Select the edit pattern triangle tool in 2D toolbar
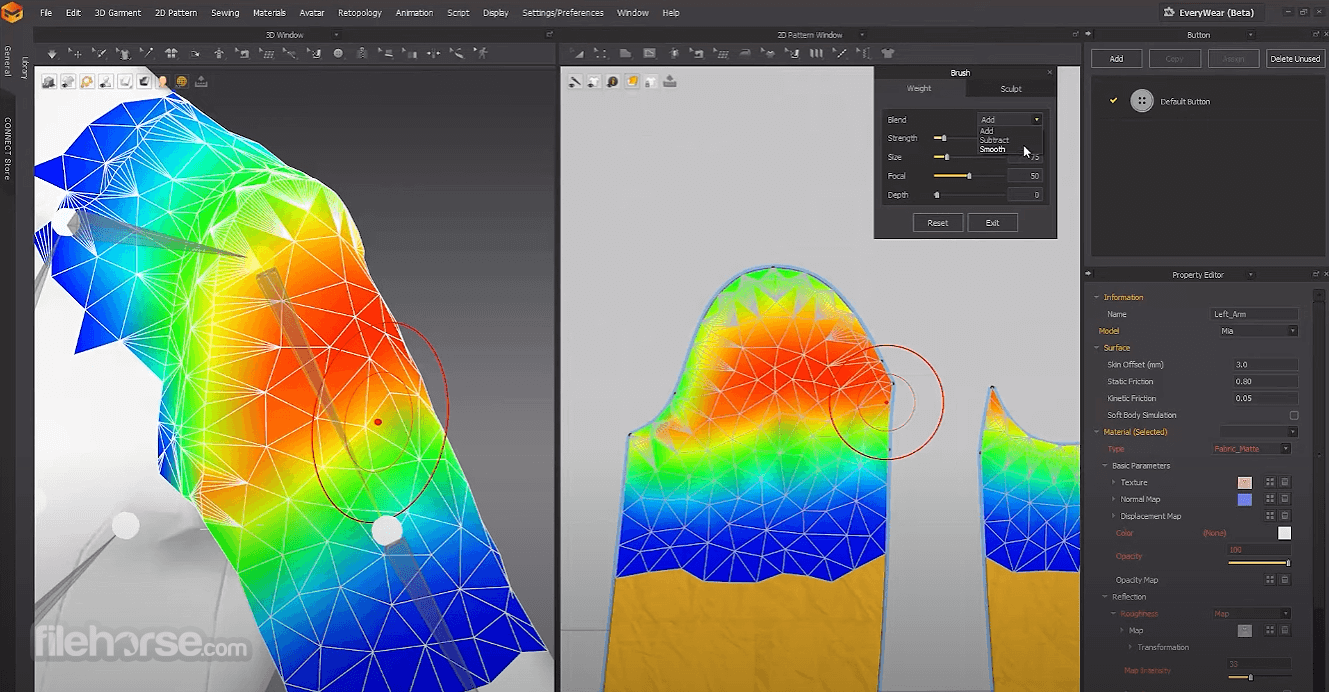 click(579, 54)
